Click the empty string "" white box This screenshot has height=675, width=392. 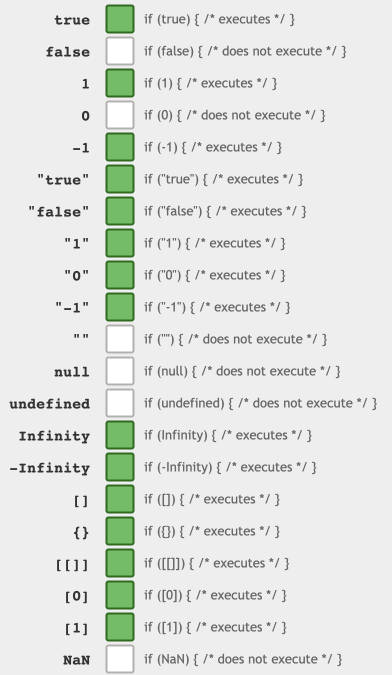point(120,339)
